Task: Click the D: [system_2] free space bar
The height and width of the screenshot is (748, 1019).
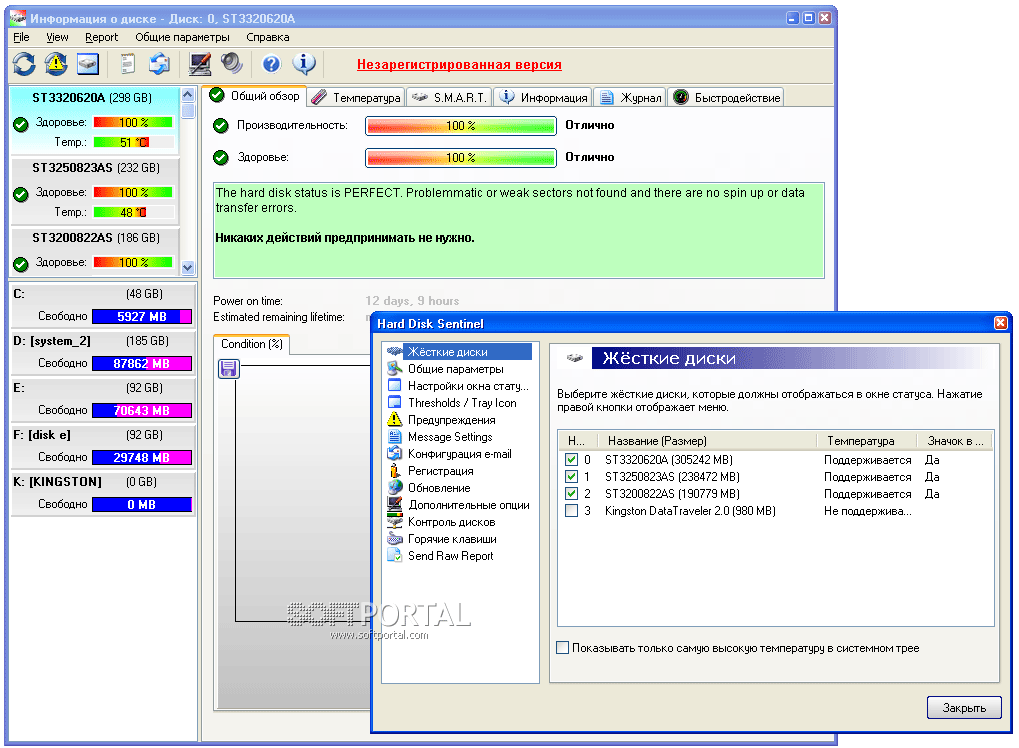Action: click(x=142, y=363)
